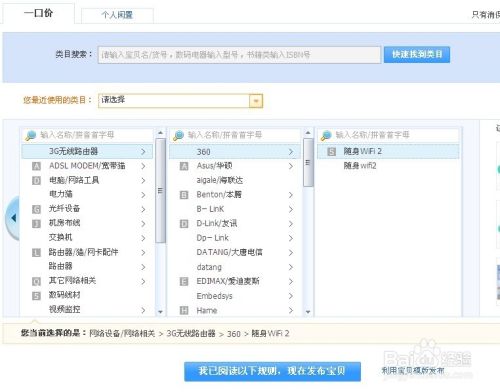Open the 您最近使用的类目 dropdown
The width and height of the screenshot is (500, 392).
(180, 100)
